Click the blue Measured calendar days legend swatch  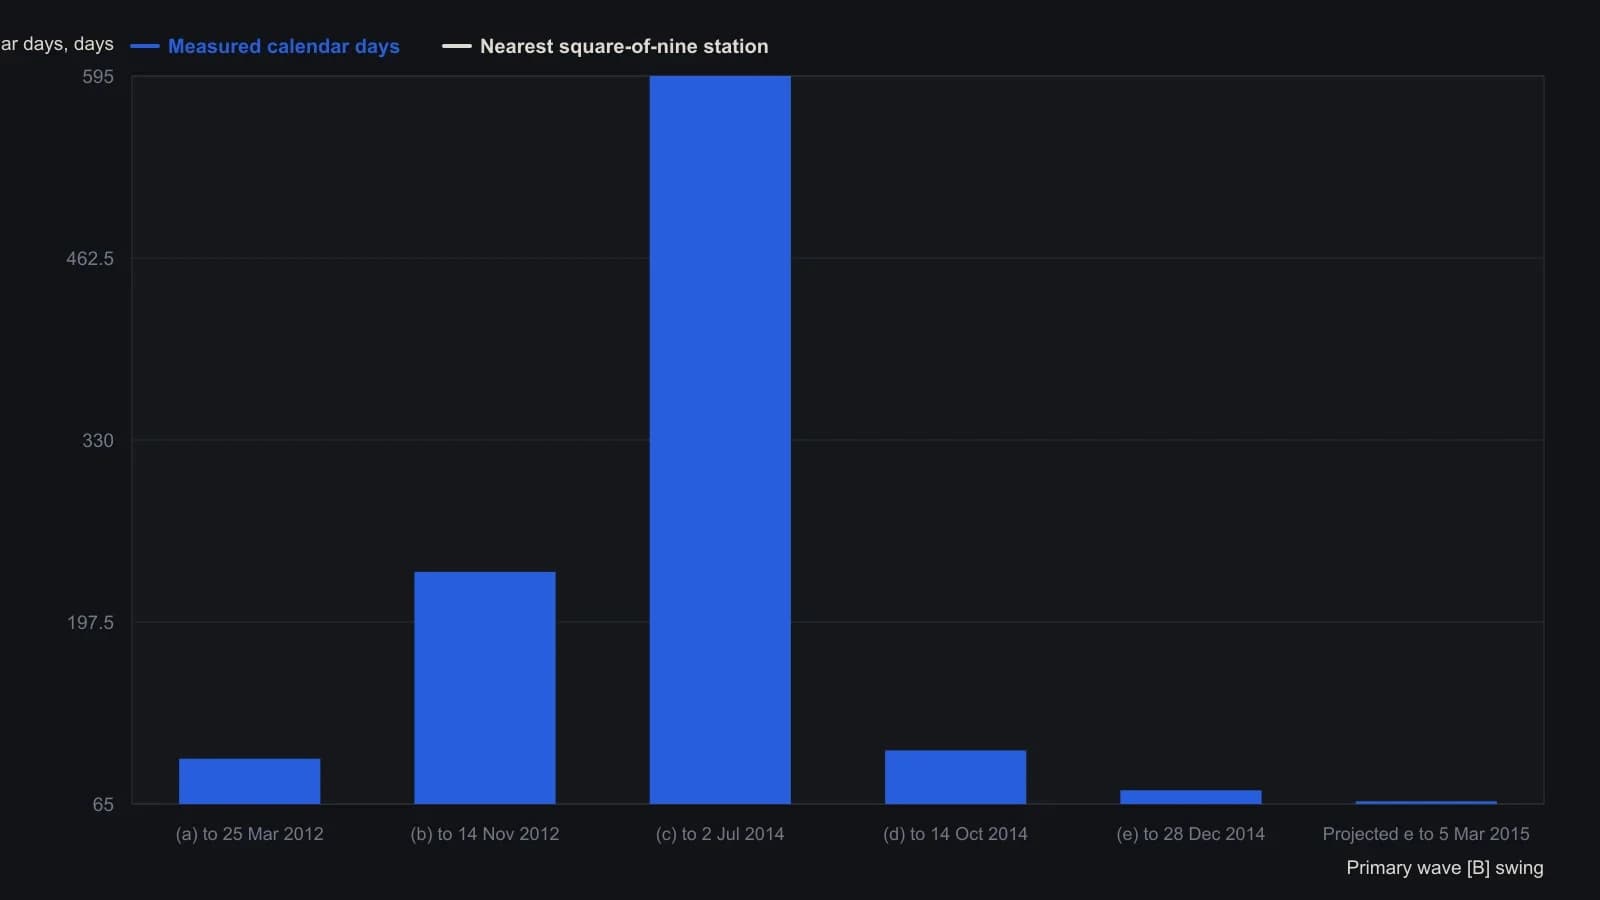[145, 46]
